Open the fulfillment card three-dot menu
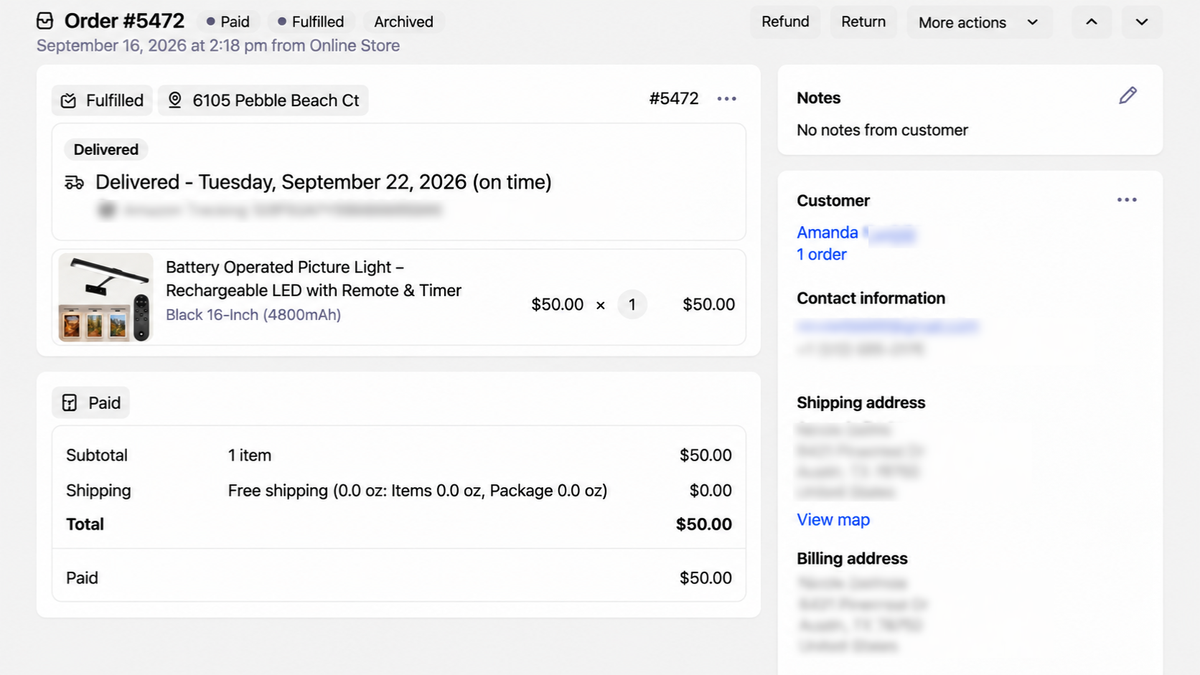1200x675 pixels. 727,99
